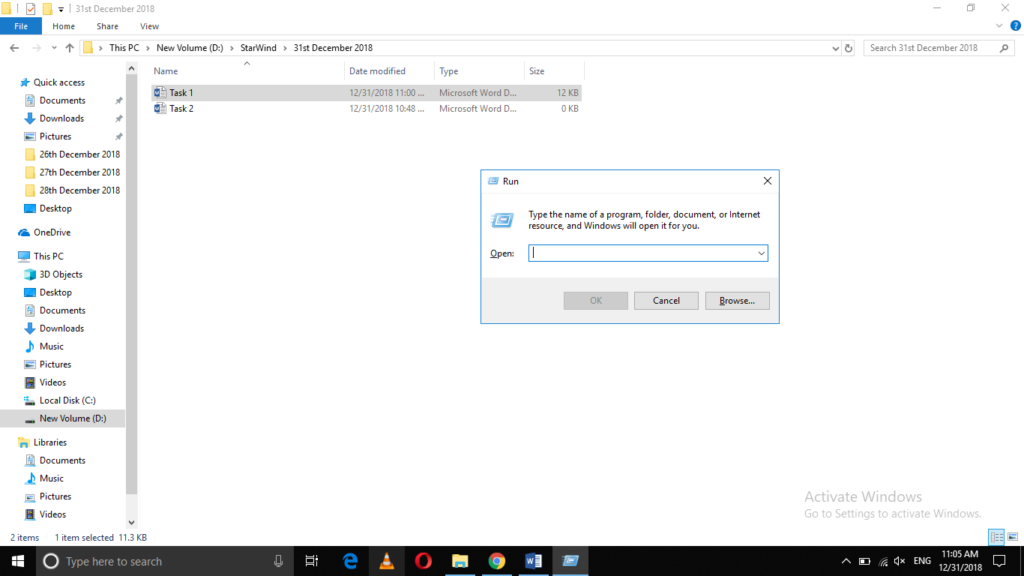
Task: Open 28th December 2018 folder in sidebar
Action: click(79, 190)
